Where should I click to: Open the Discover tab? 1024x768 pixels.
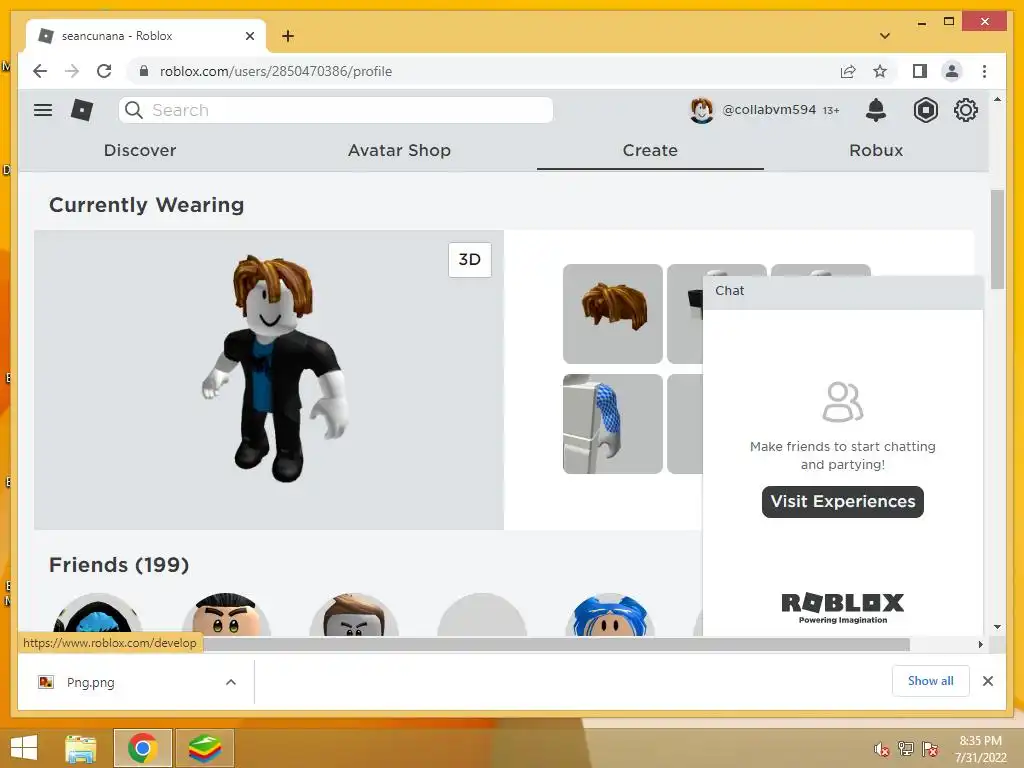(x=140, y=150)
